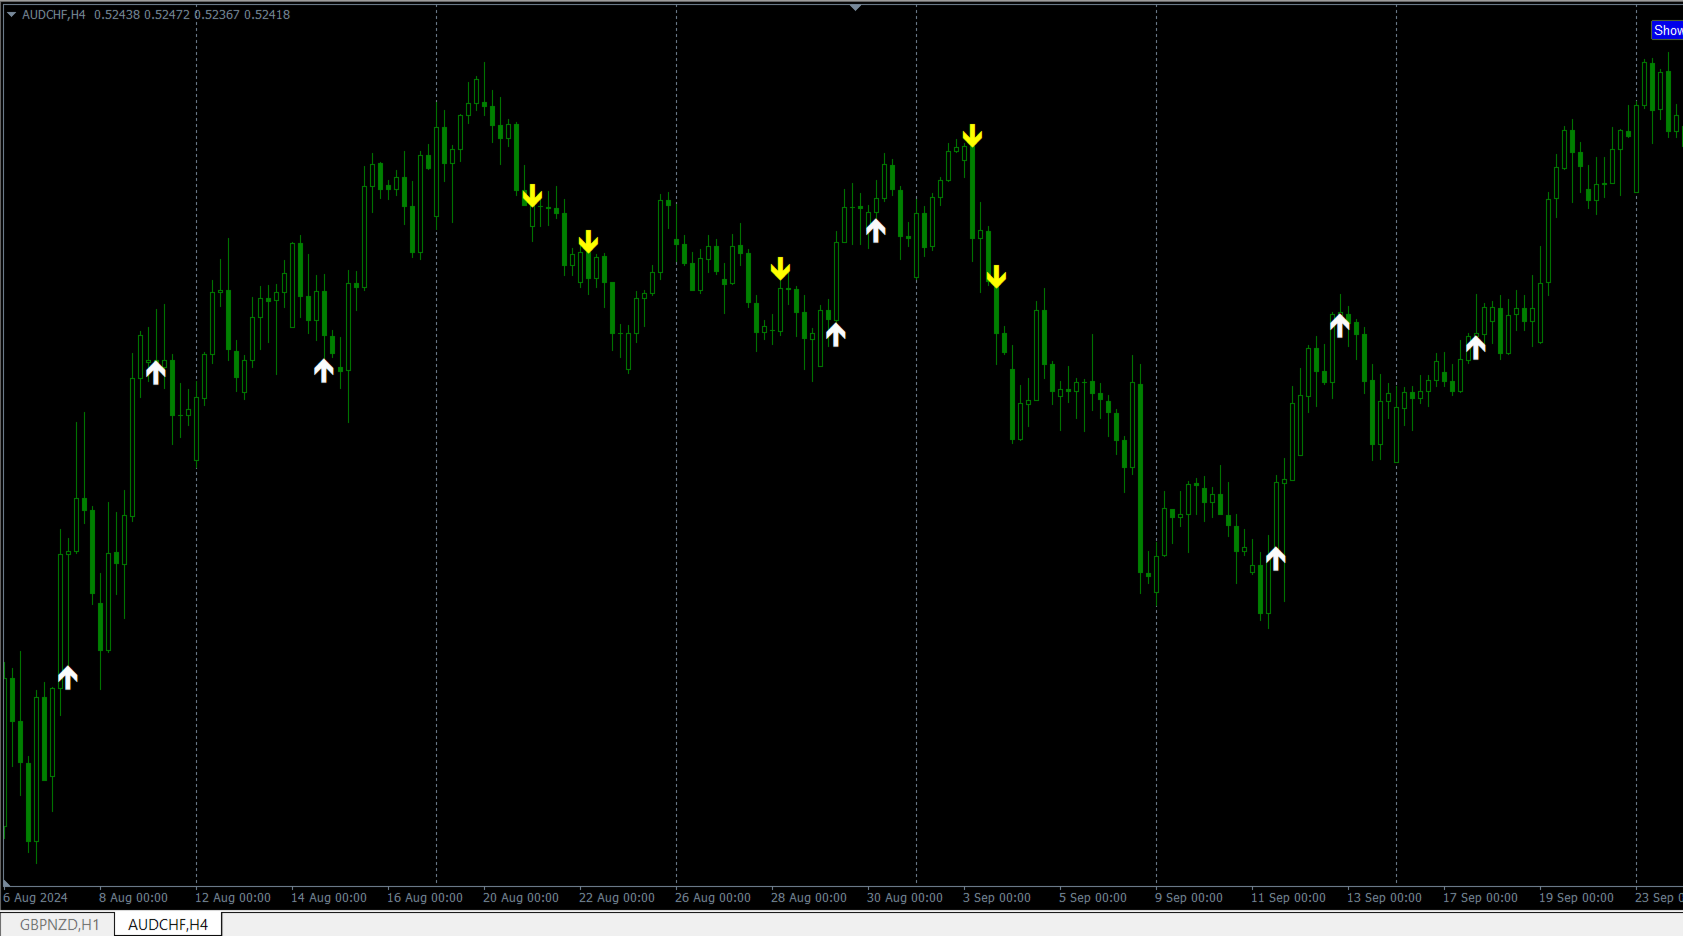Click the close price 0.52418

267,15
